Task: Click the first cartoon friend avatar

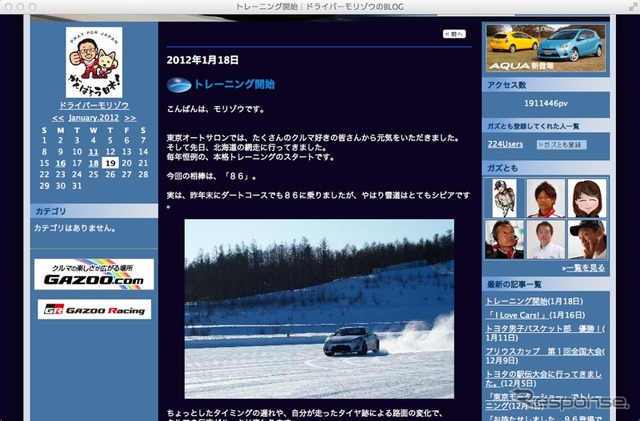Action: click(x=504, y=198)
